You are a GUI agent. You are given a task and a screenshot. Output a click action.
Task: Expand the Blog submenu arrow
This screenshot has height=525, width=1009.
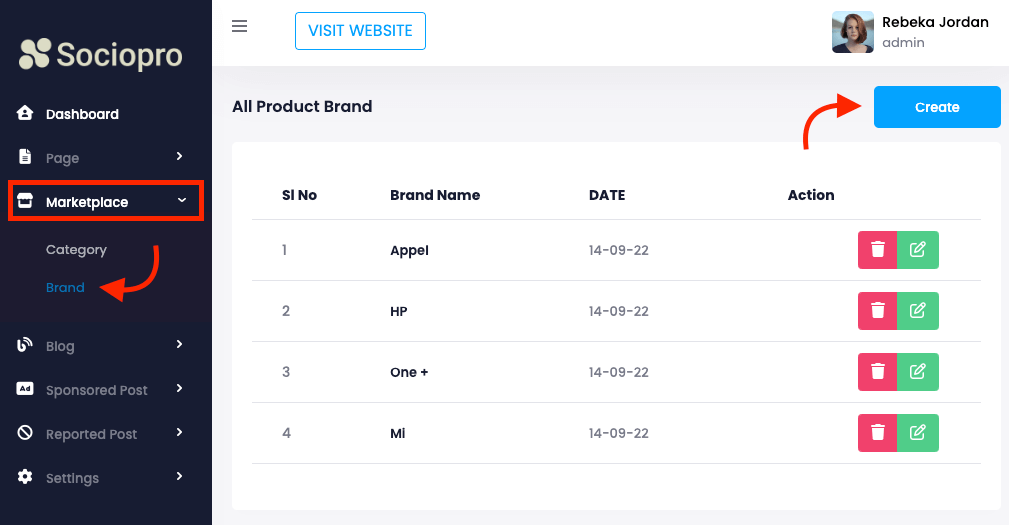click(x=180, y=345)
